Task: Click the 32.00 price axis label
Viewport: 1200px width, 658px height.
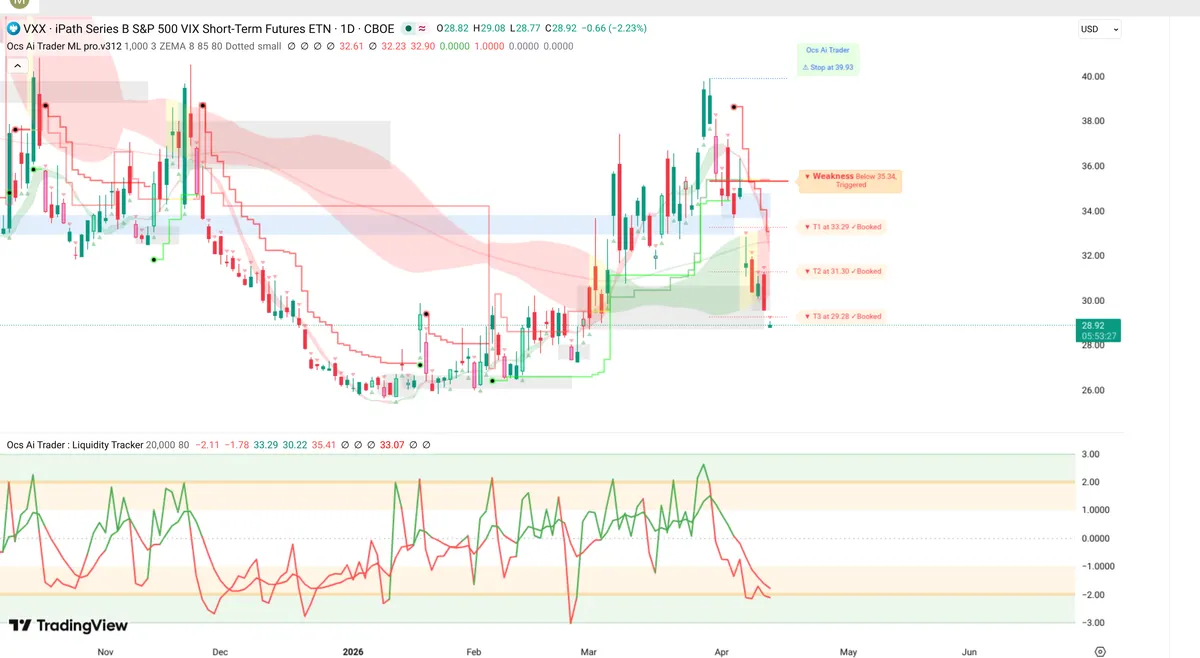Action: coord(1092,256)
